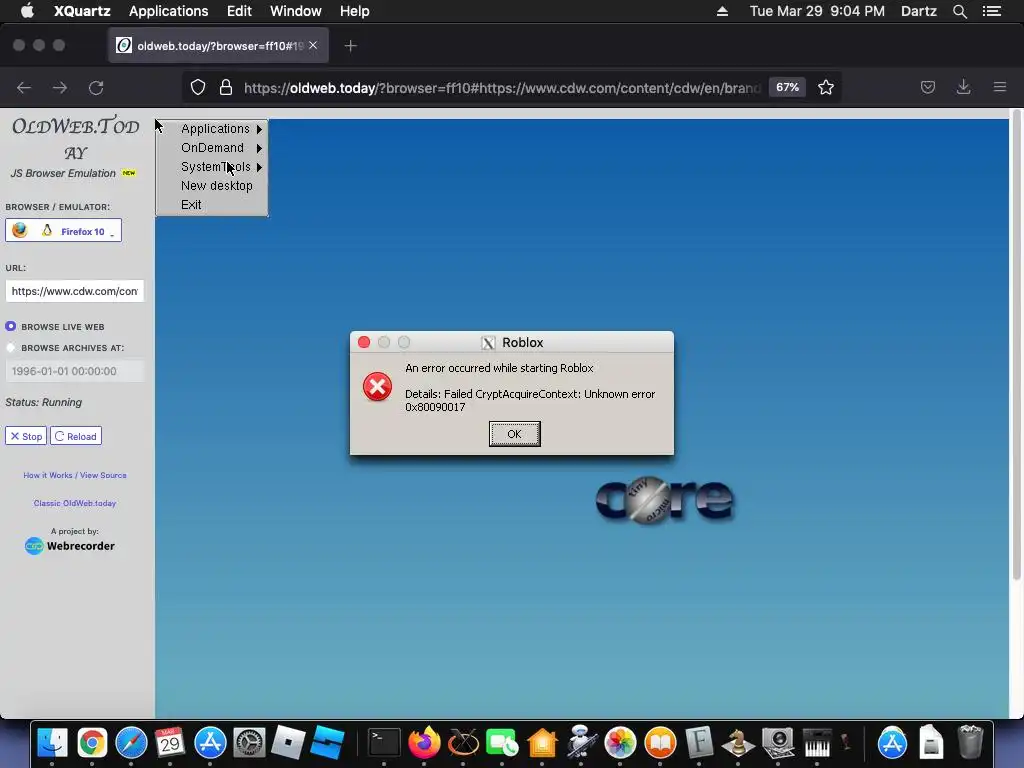Save page to Pocket icon

coord(927,88)
